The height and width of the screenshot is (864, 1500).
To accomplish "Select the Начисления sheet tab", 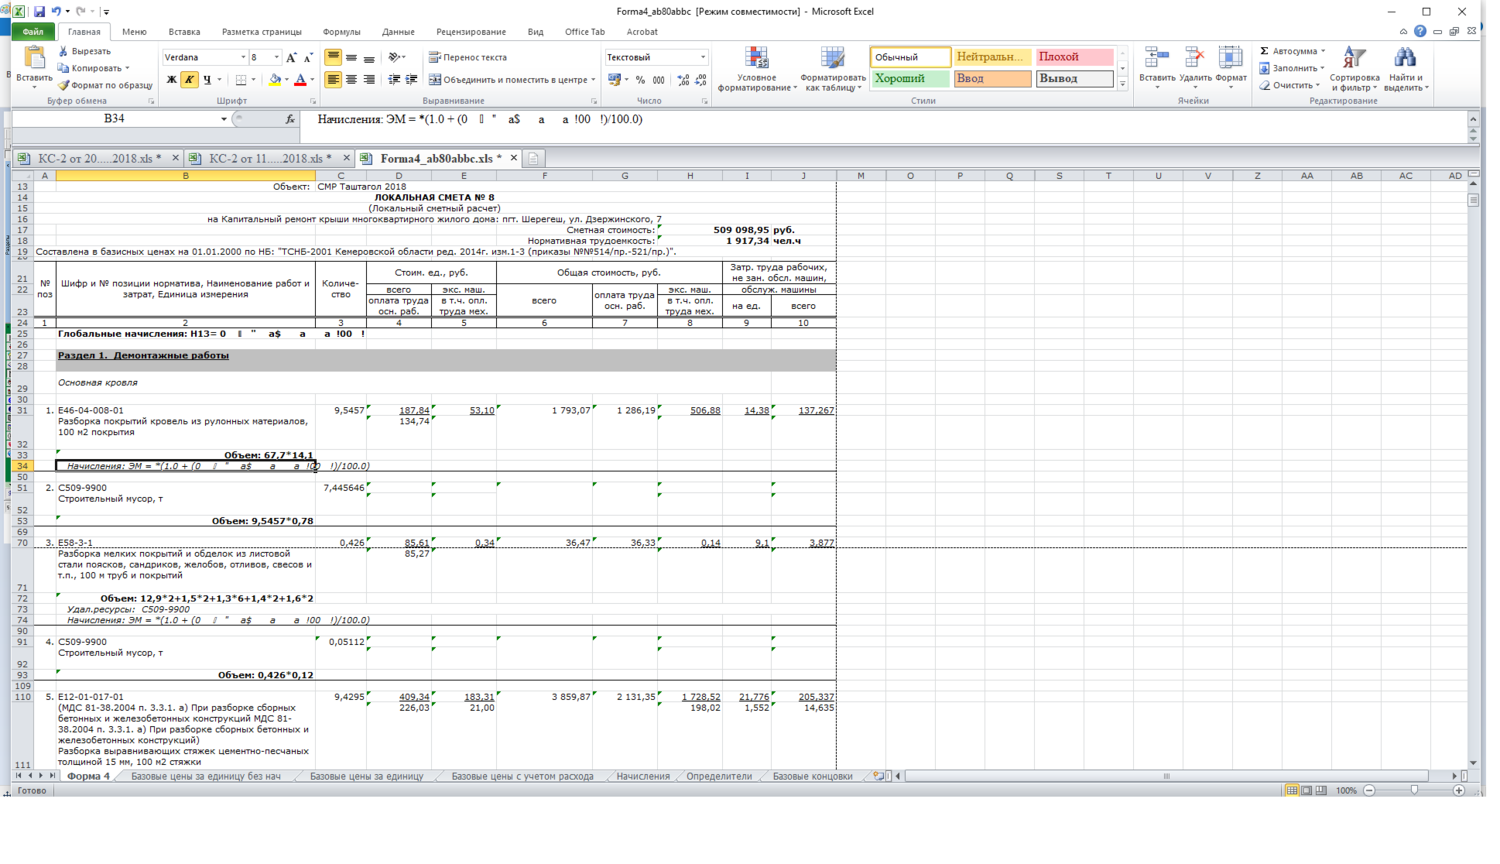I will click(x=643, y=776).
